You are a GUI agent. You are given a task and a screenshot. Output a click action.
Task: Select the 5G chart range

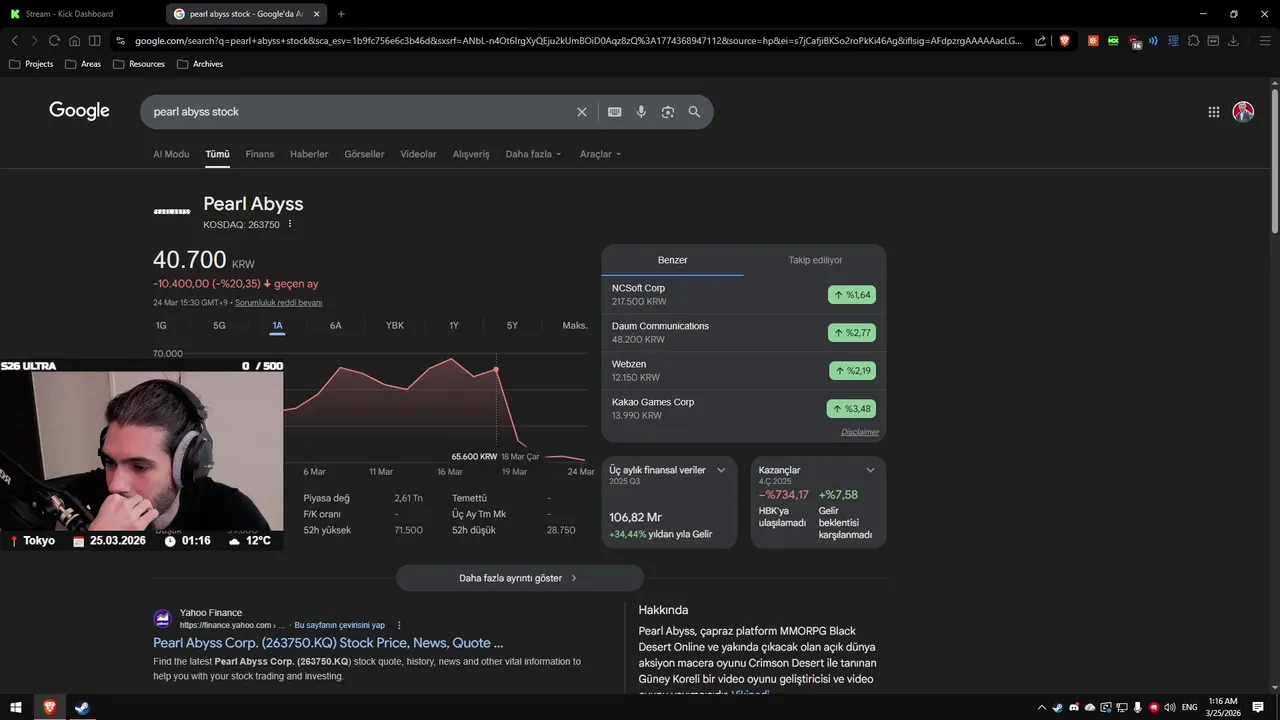(219, 325)
